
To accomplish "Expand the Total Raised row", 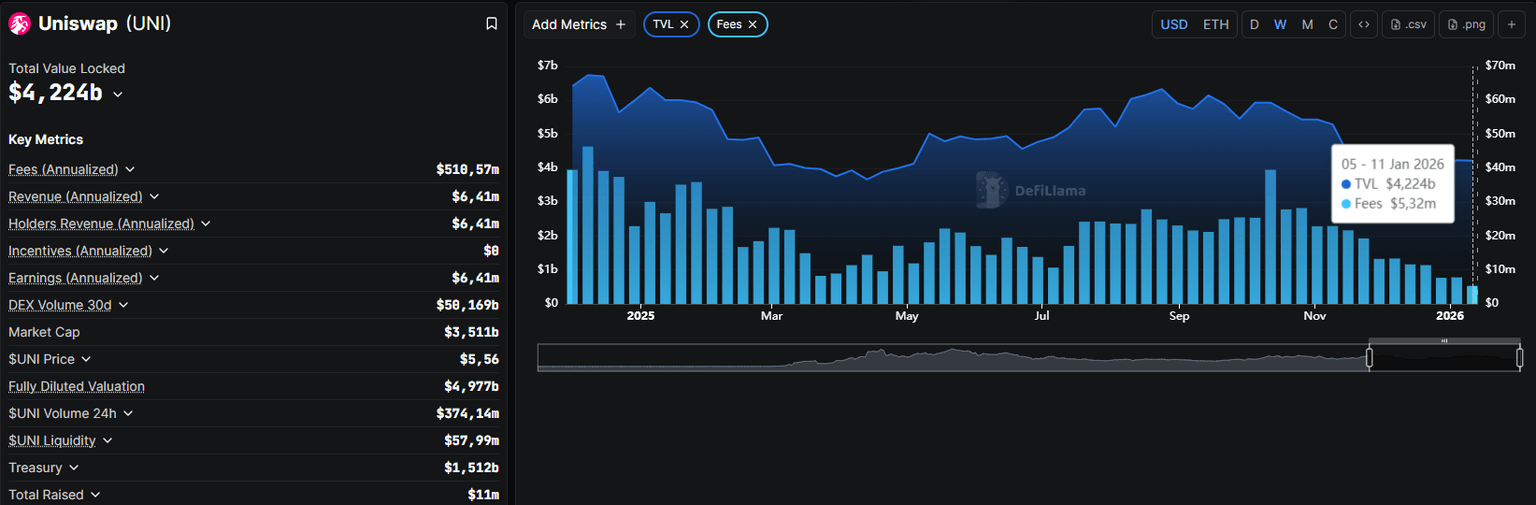I will [95, 495].
